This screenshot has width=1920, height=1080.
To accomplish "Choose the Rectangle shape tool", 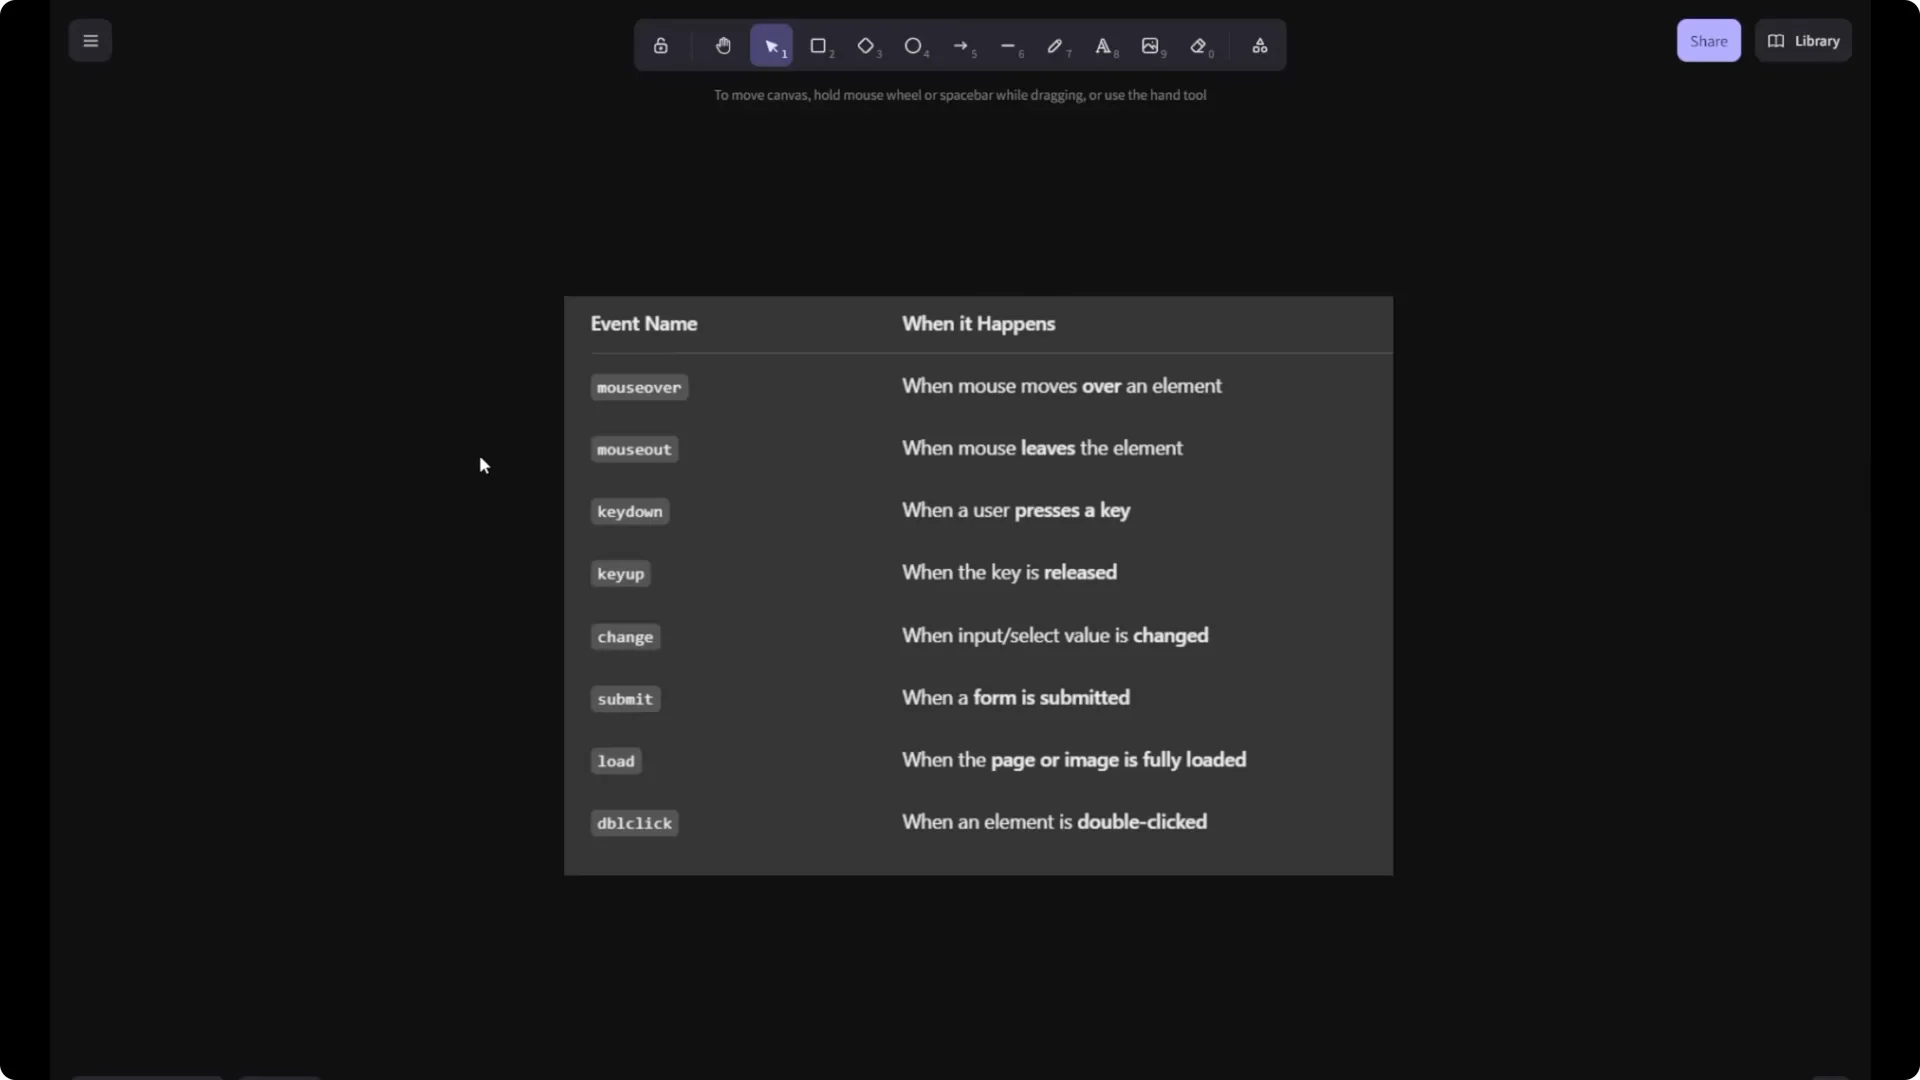I will tap(818, 46).
